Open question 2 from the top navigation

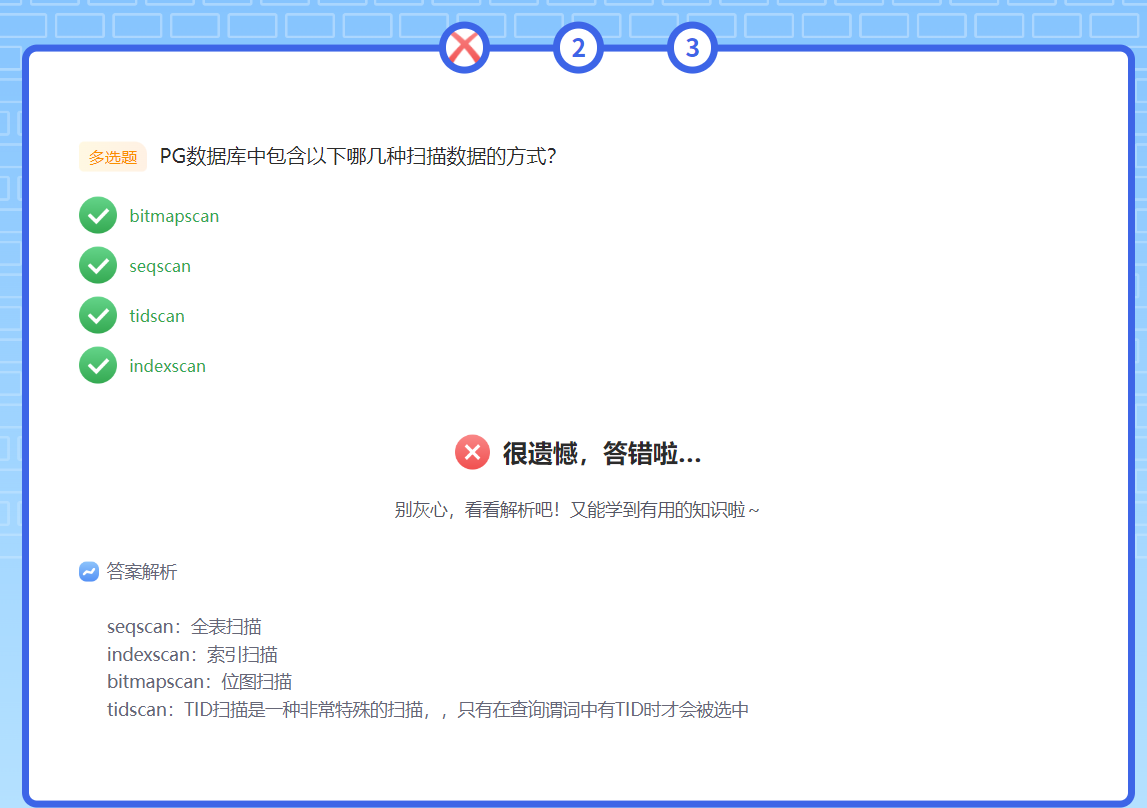(578, 47)
